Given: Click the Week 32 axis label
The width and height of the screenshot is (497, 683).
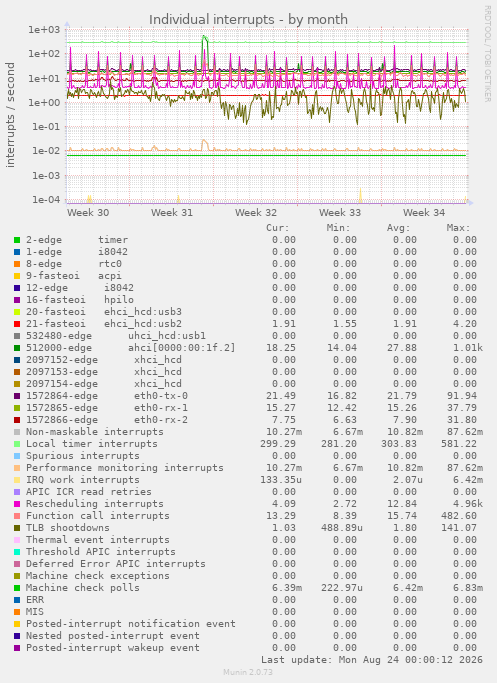Looking at the screenshot, I should [256, 213].
